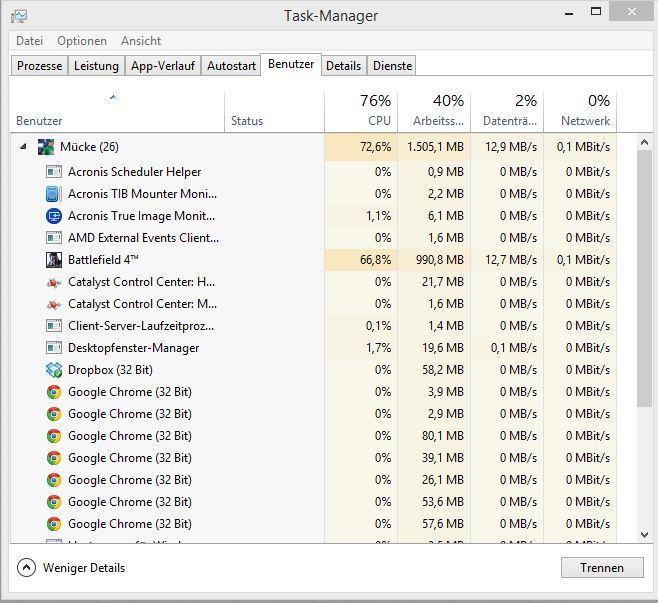This screenshot has width=658, height=603.
Task: Sort by Datenträger column header
Action: coord(507,111)
